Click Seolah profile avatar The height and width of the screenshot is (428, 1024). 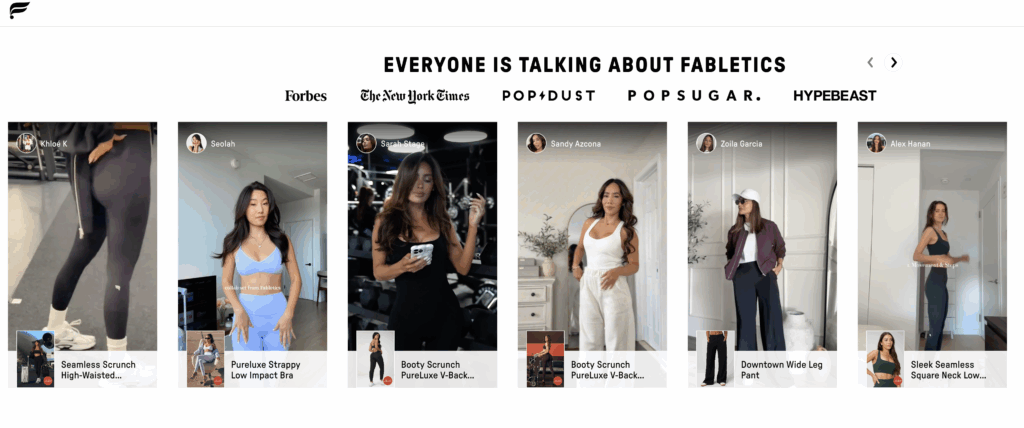coord(196,143)
